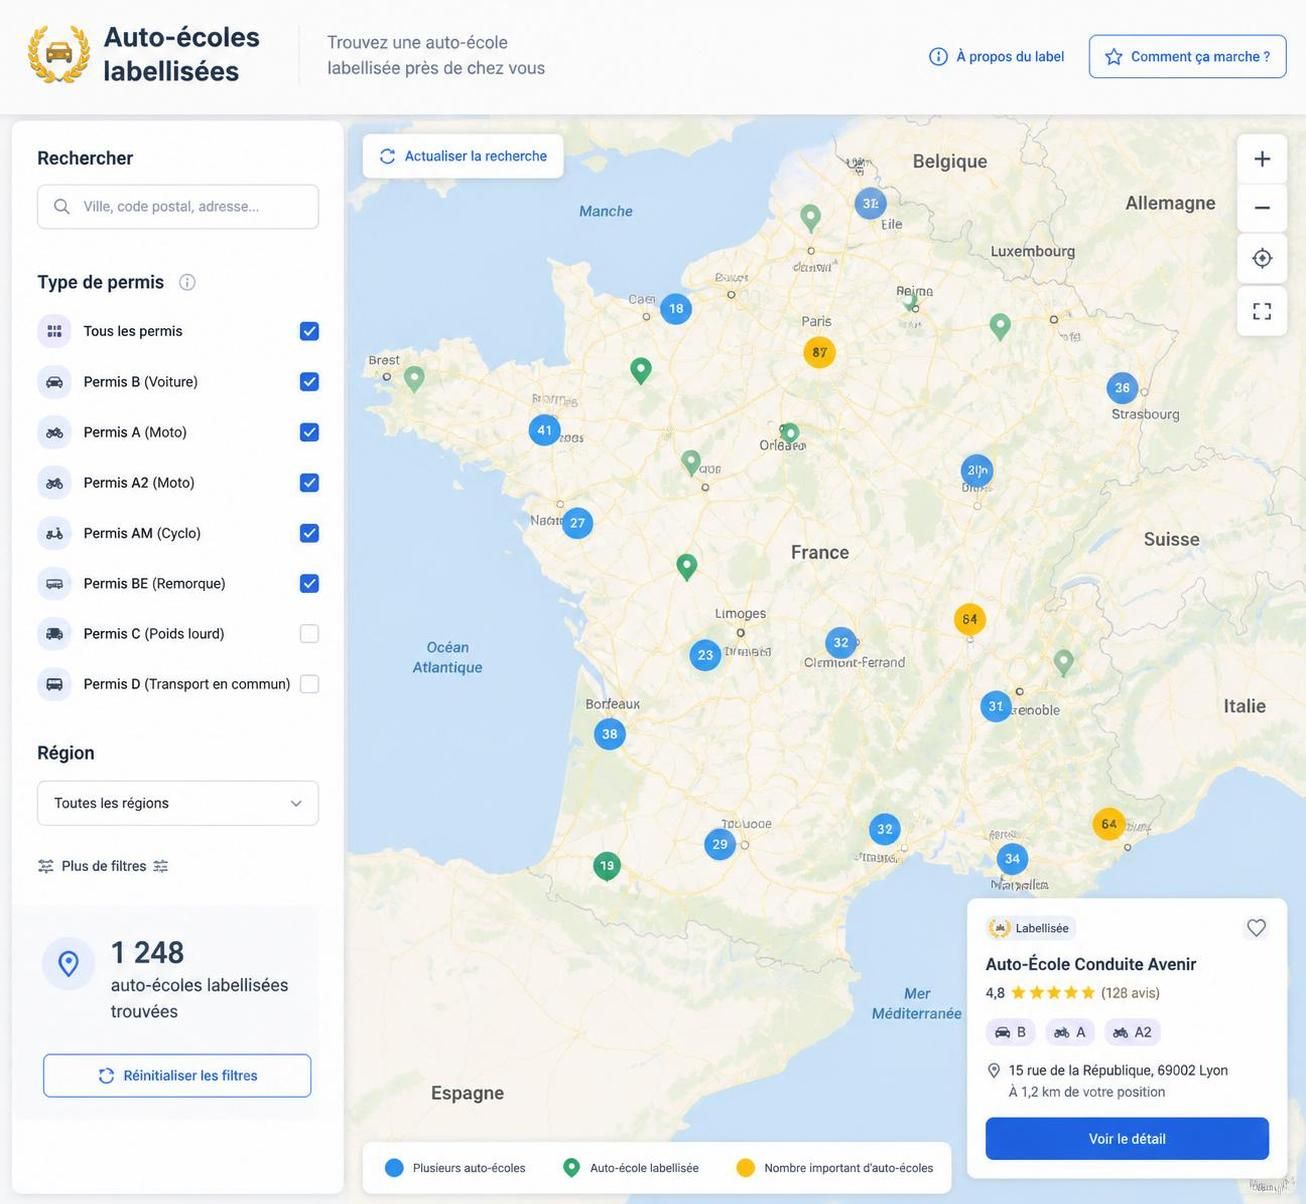Uncheck Permis B (Voiture)

[309, 382]
